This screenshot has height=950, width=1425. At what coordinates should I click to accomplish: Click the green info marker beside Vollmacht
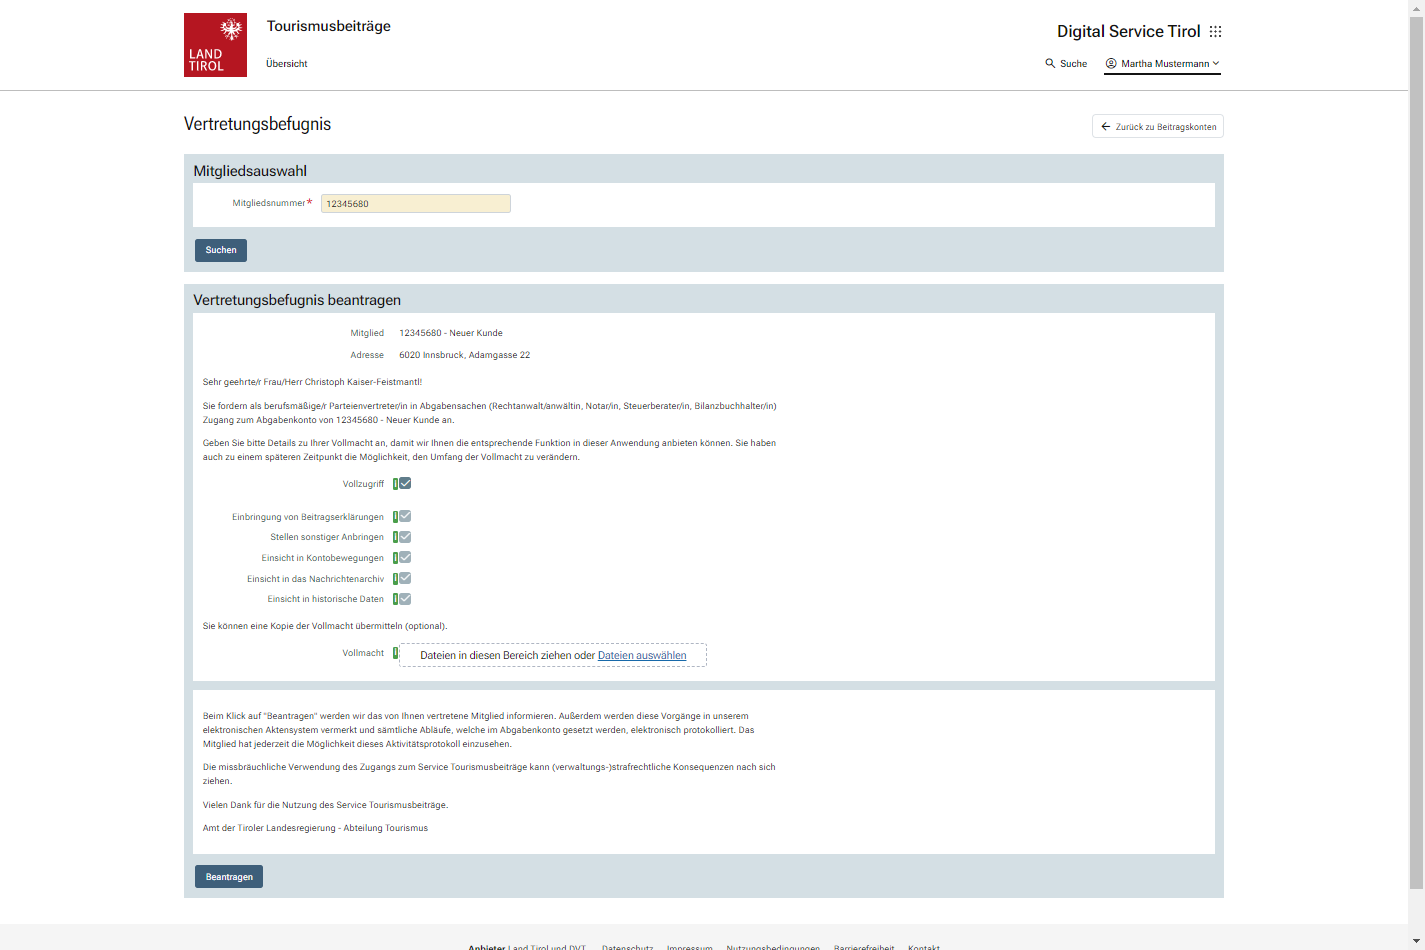pos(395,653)
